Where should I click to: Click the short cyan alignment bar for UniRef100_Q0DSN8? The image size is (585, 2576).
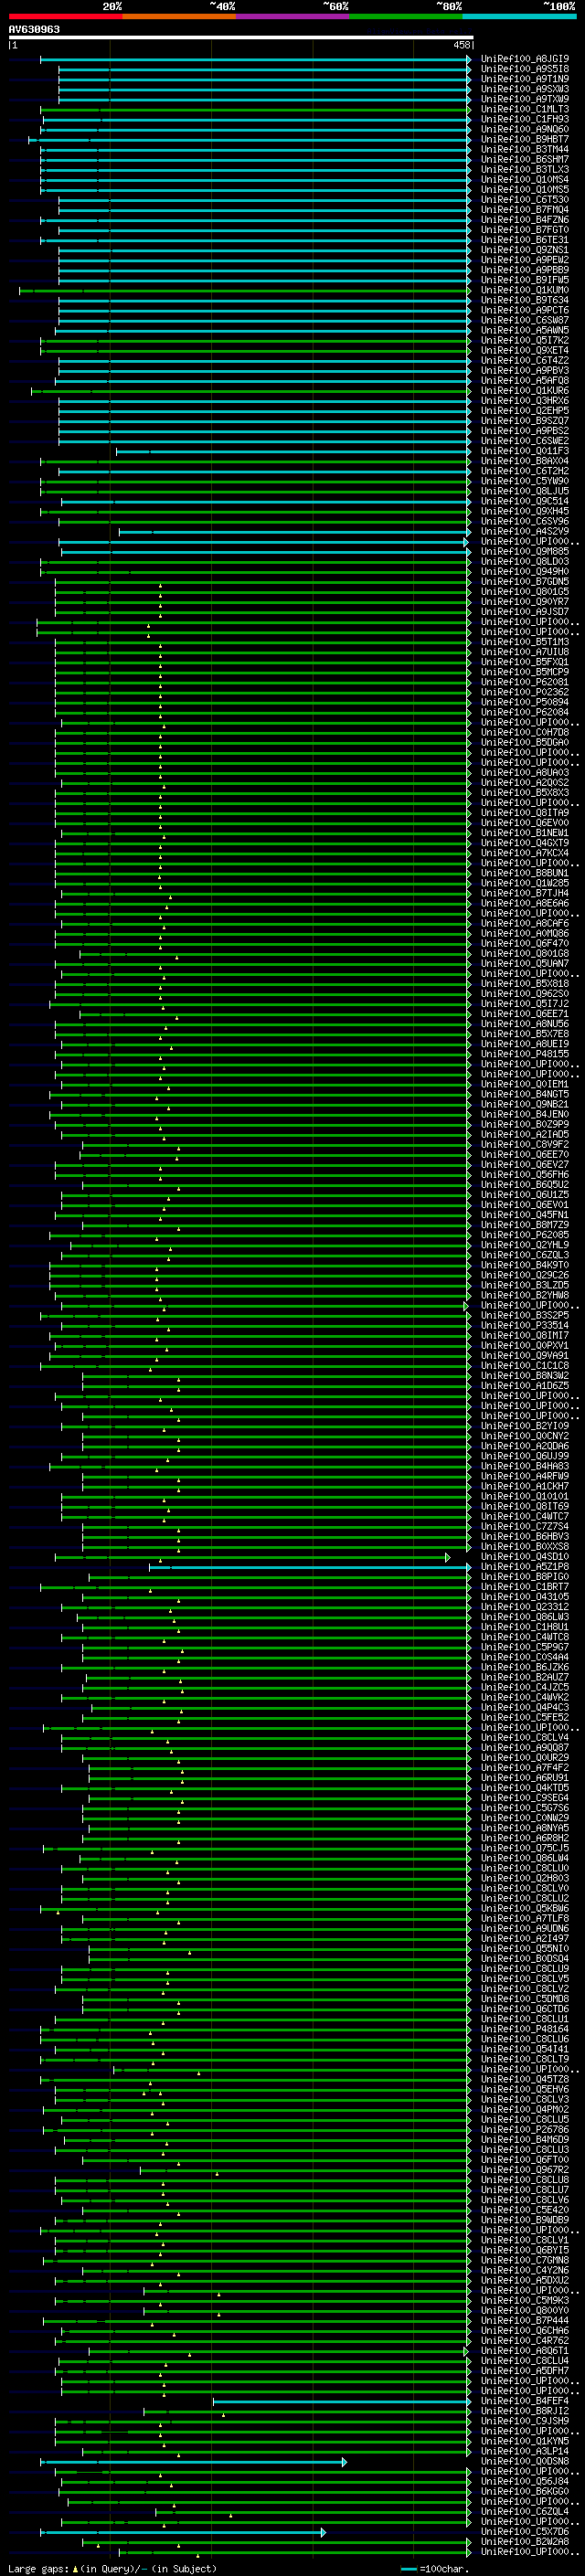coord(193,2462)
